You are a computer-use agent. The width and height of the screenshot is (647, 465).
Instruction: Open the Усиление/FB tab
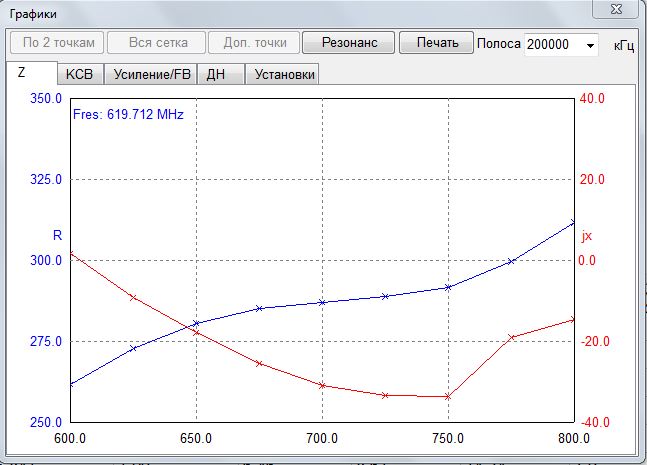pos(151,74)
